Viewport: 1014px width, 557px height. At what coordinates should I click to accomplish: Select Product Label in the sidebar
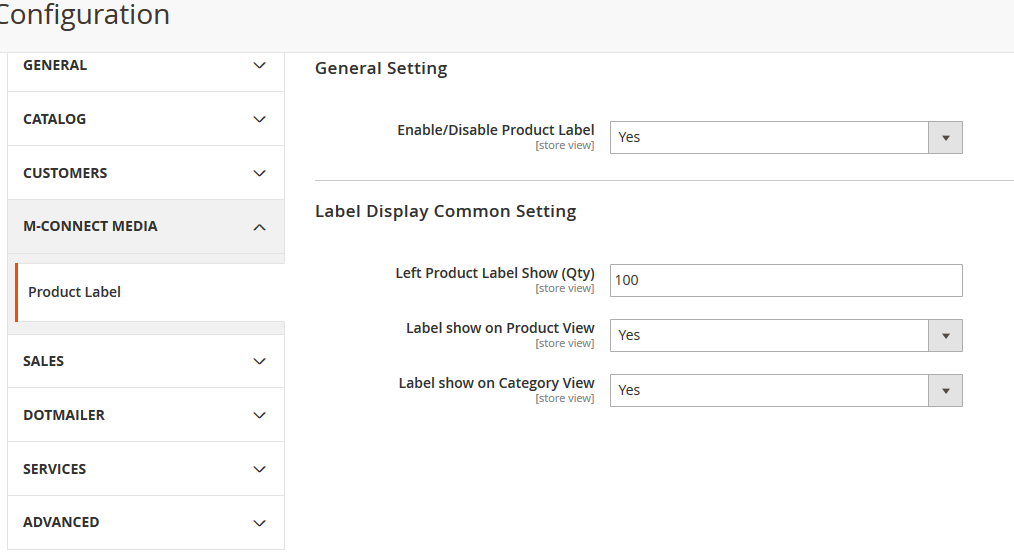[x=75, y=292]
